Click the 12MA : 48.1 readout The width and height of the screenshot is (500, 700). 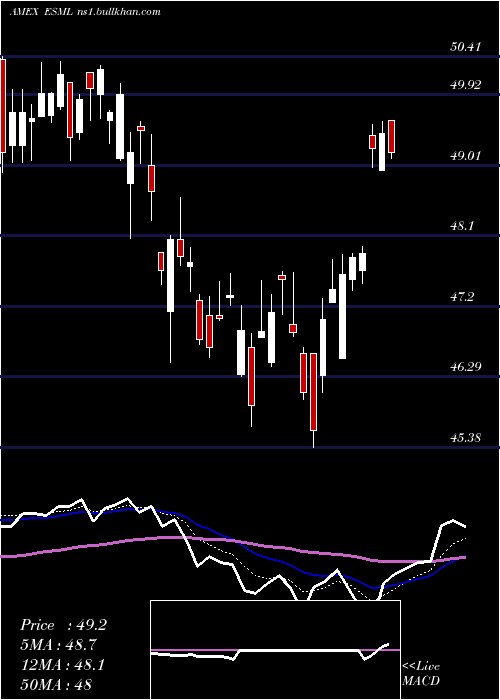coord(62,665)
